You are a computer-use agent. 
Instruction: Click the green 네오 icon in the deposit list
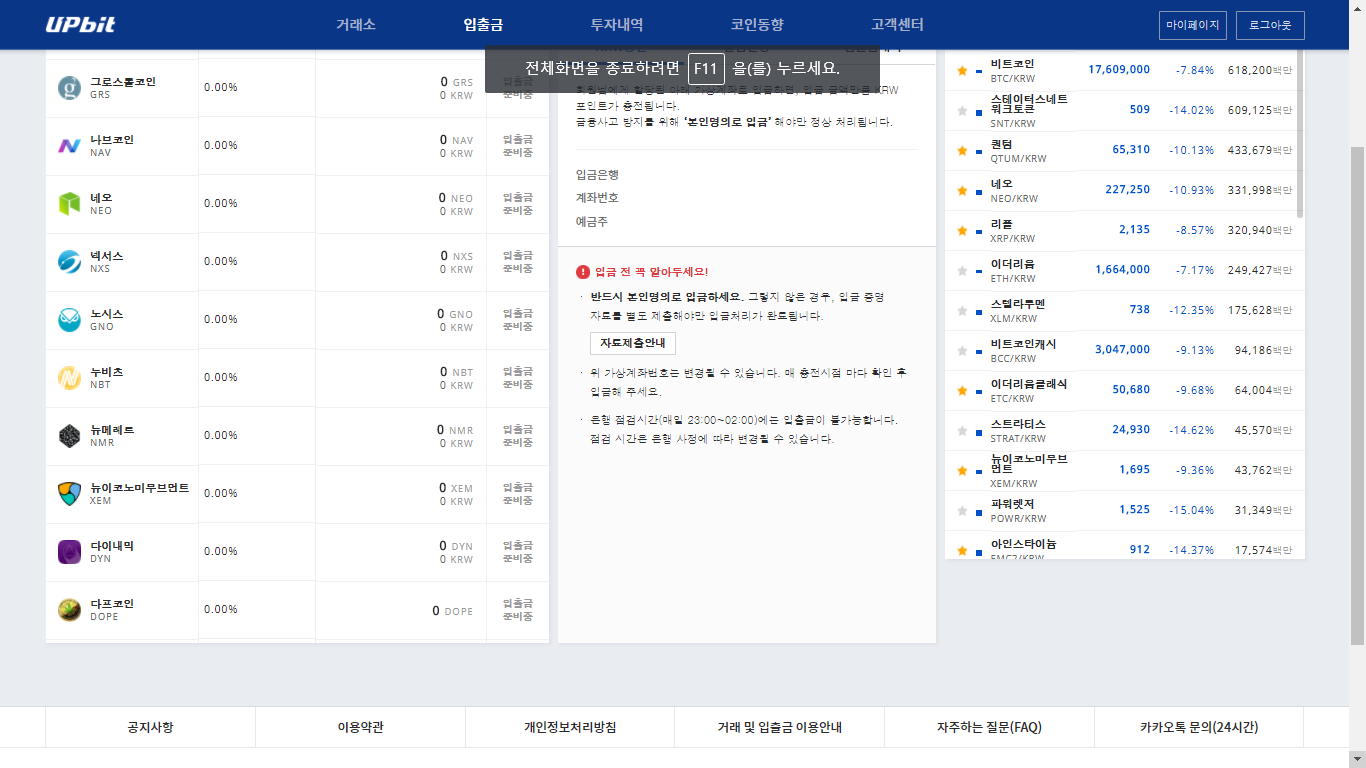[x=69, y=204]
